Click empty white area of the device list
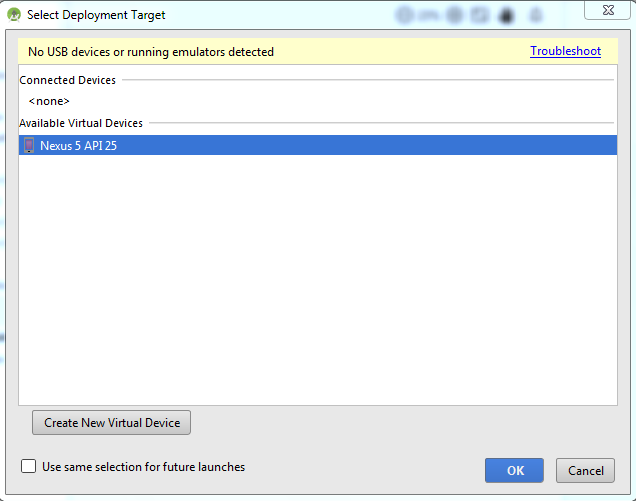The width and height of the screenshot is (636, 501). tap(318, 280)
